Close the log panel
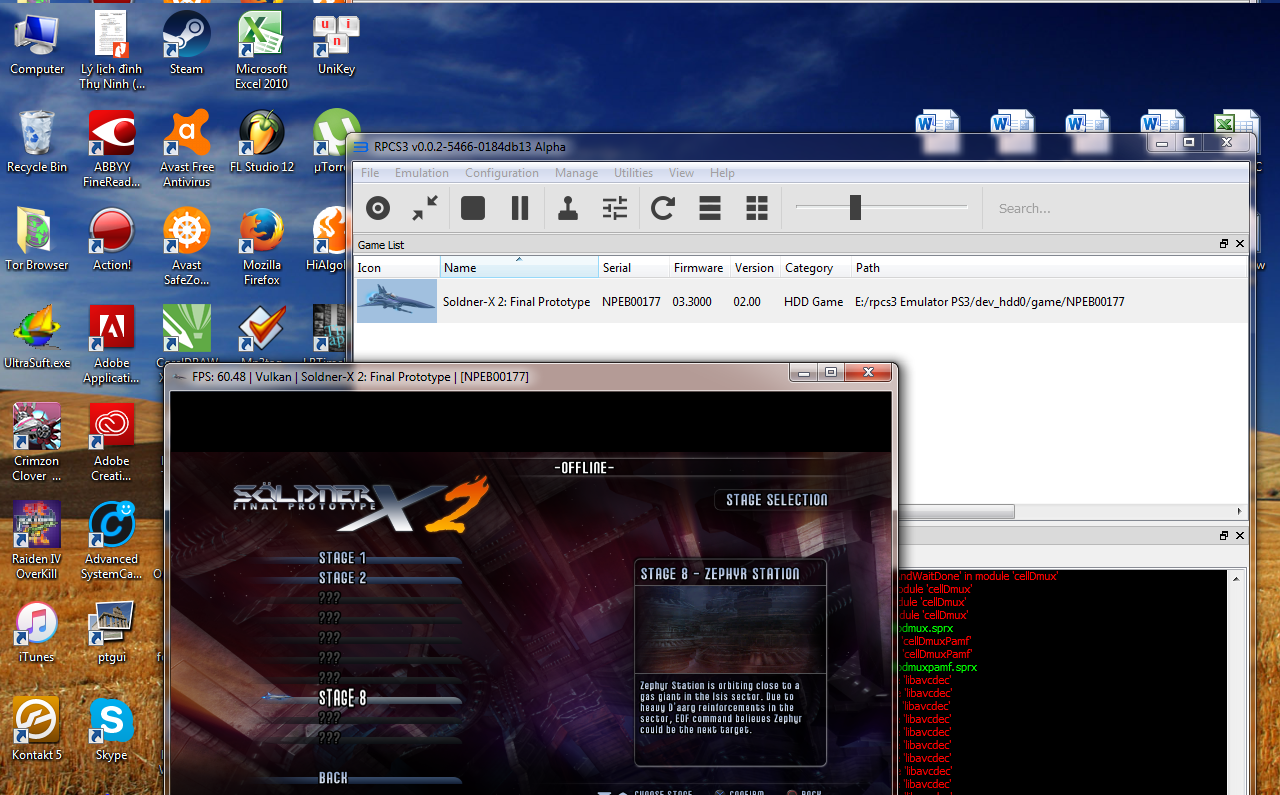This screenshot has height=795, width=1280. [x=1240, y=536]
